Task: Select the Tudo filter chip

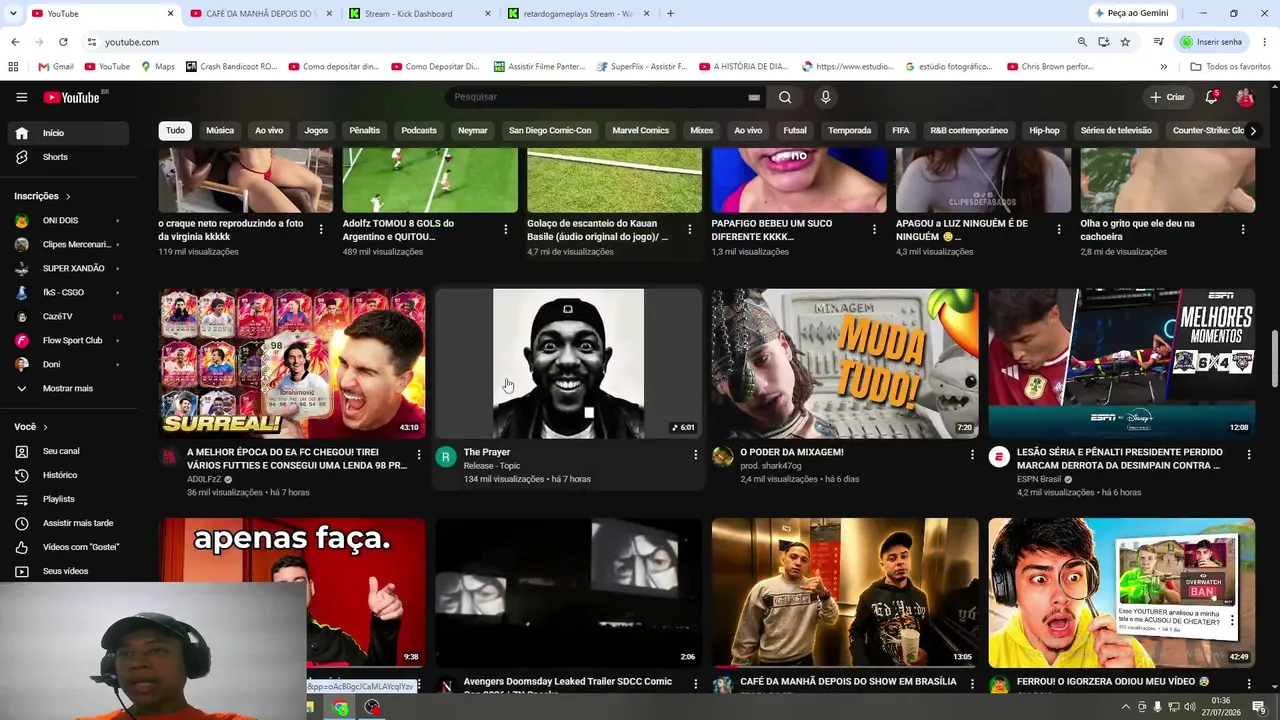Action: coord(175,131)
